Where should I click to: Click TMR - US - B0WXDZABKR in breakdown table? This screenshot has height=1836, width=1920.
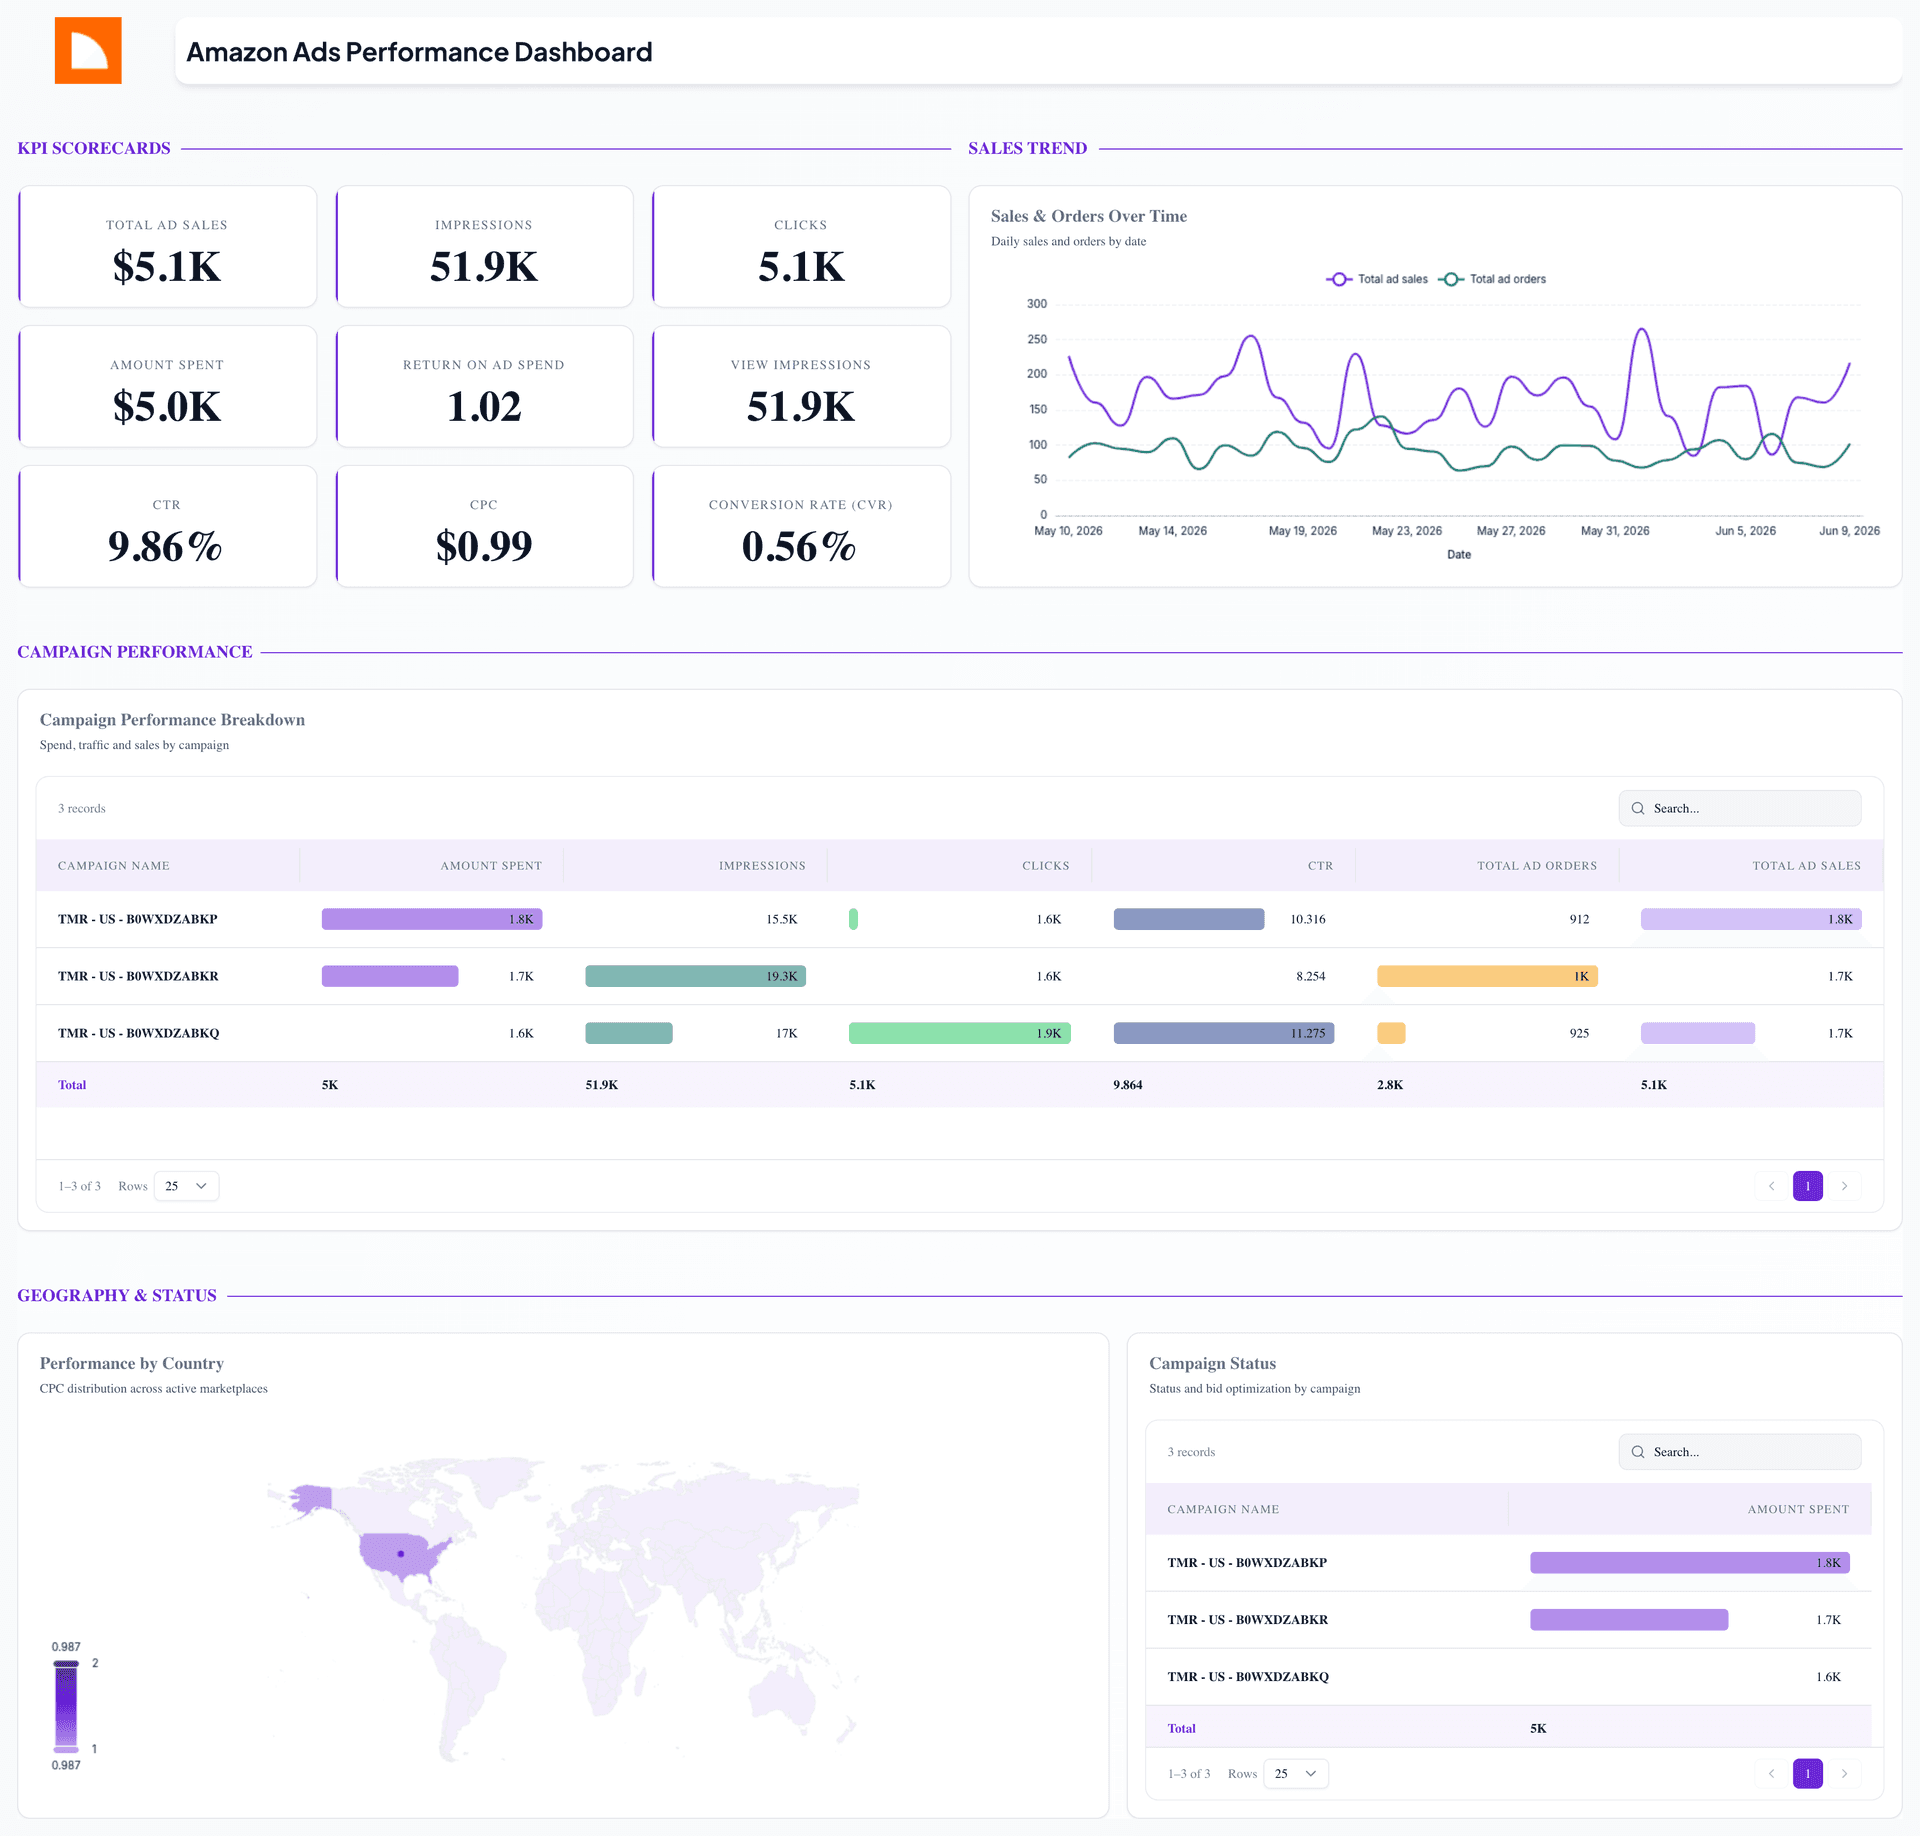138,976
